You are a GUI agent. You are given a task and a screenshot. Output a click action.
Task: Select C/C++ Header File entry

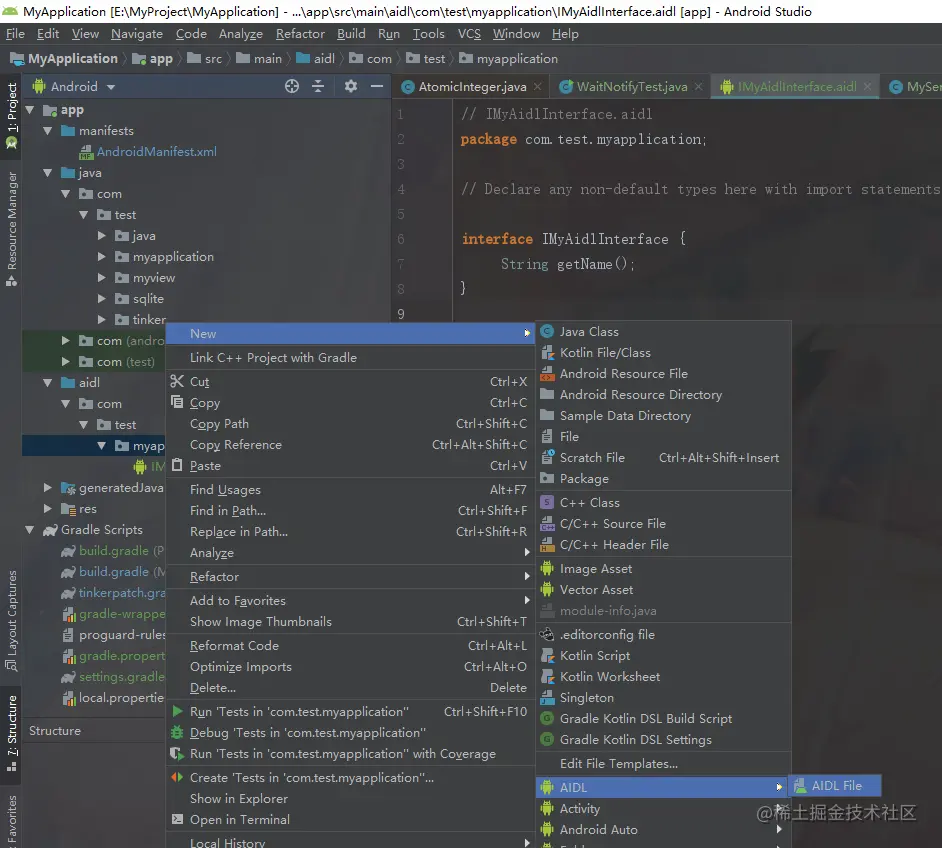pos(663,545)
